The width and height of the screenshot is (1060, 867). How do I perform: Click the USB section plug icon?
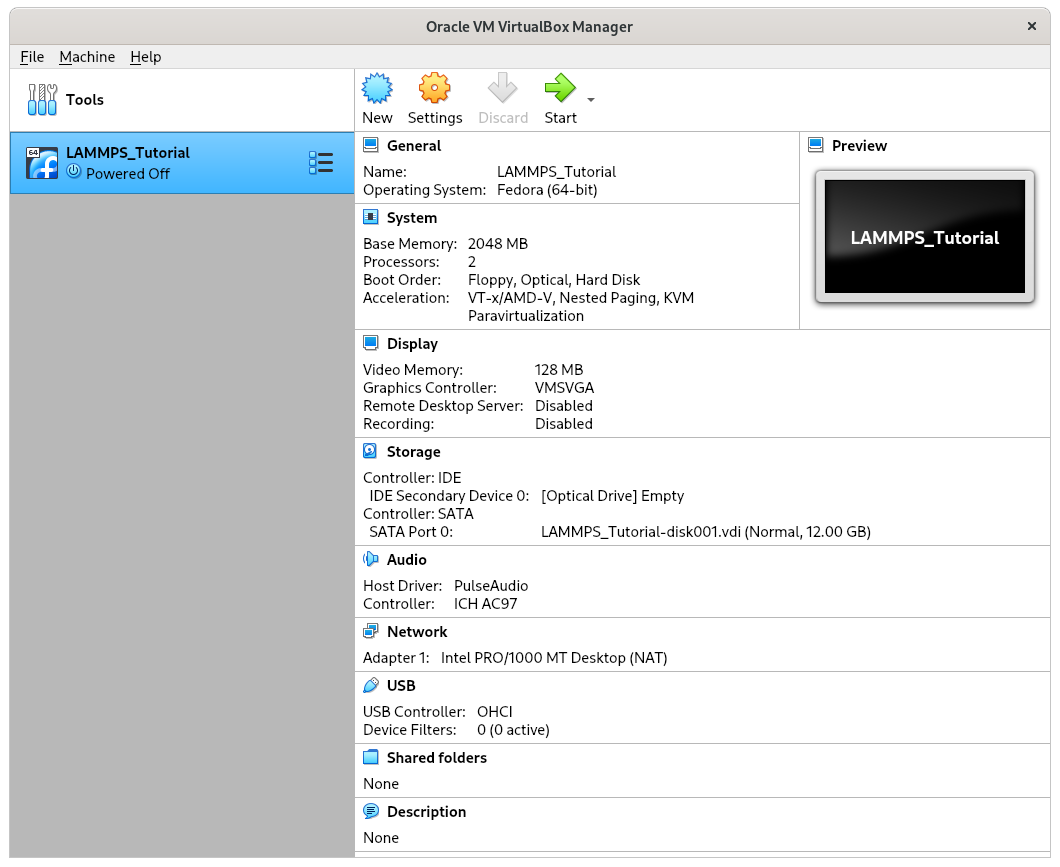click(370, 685)
